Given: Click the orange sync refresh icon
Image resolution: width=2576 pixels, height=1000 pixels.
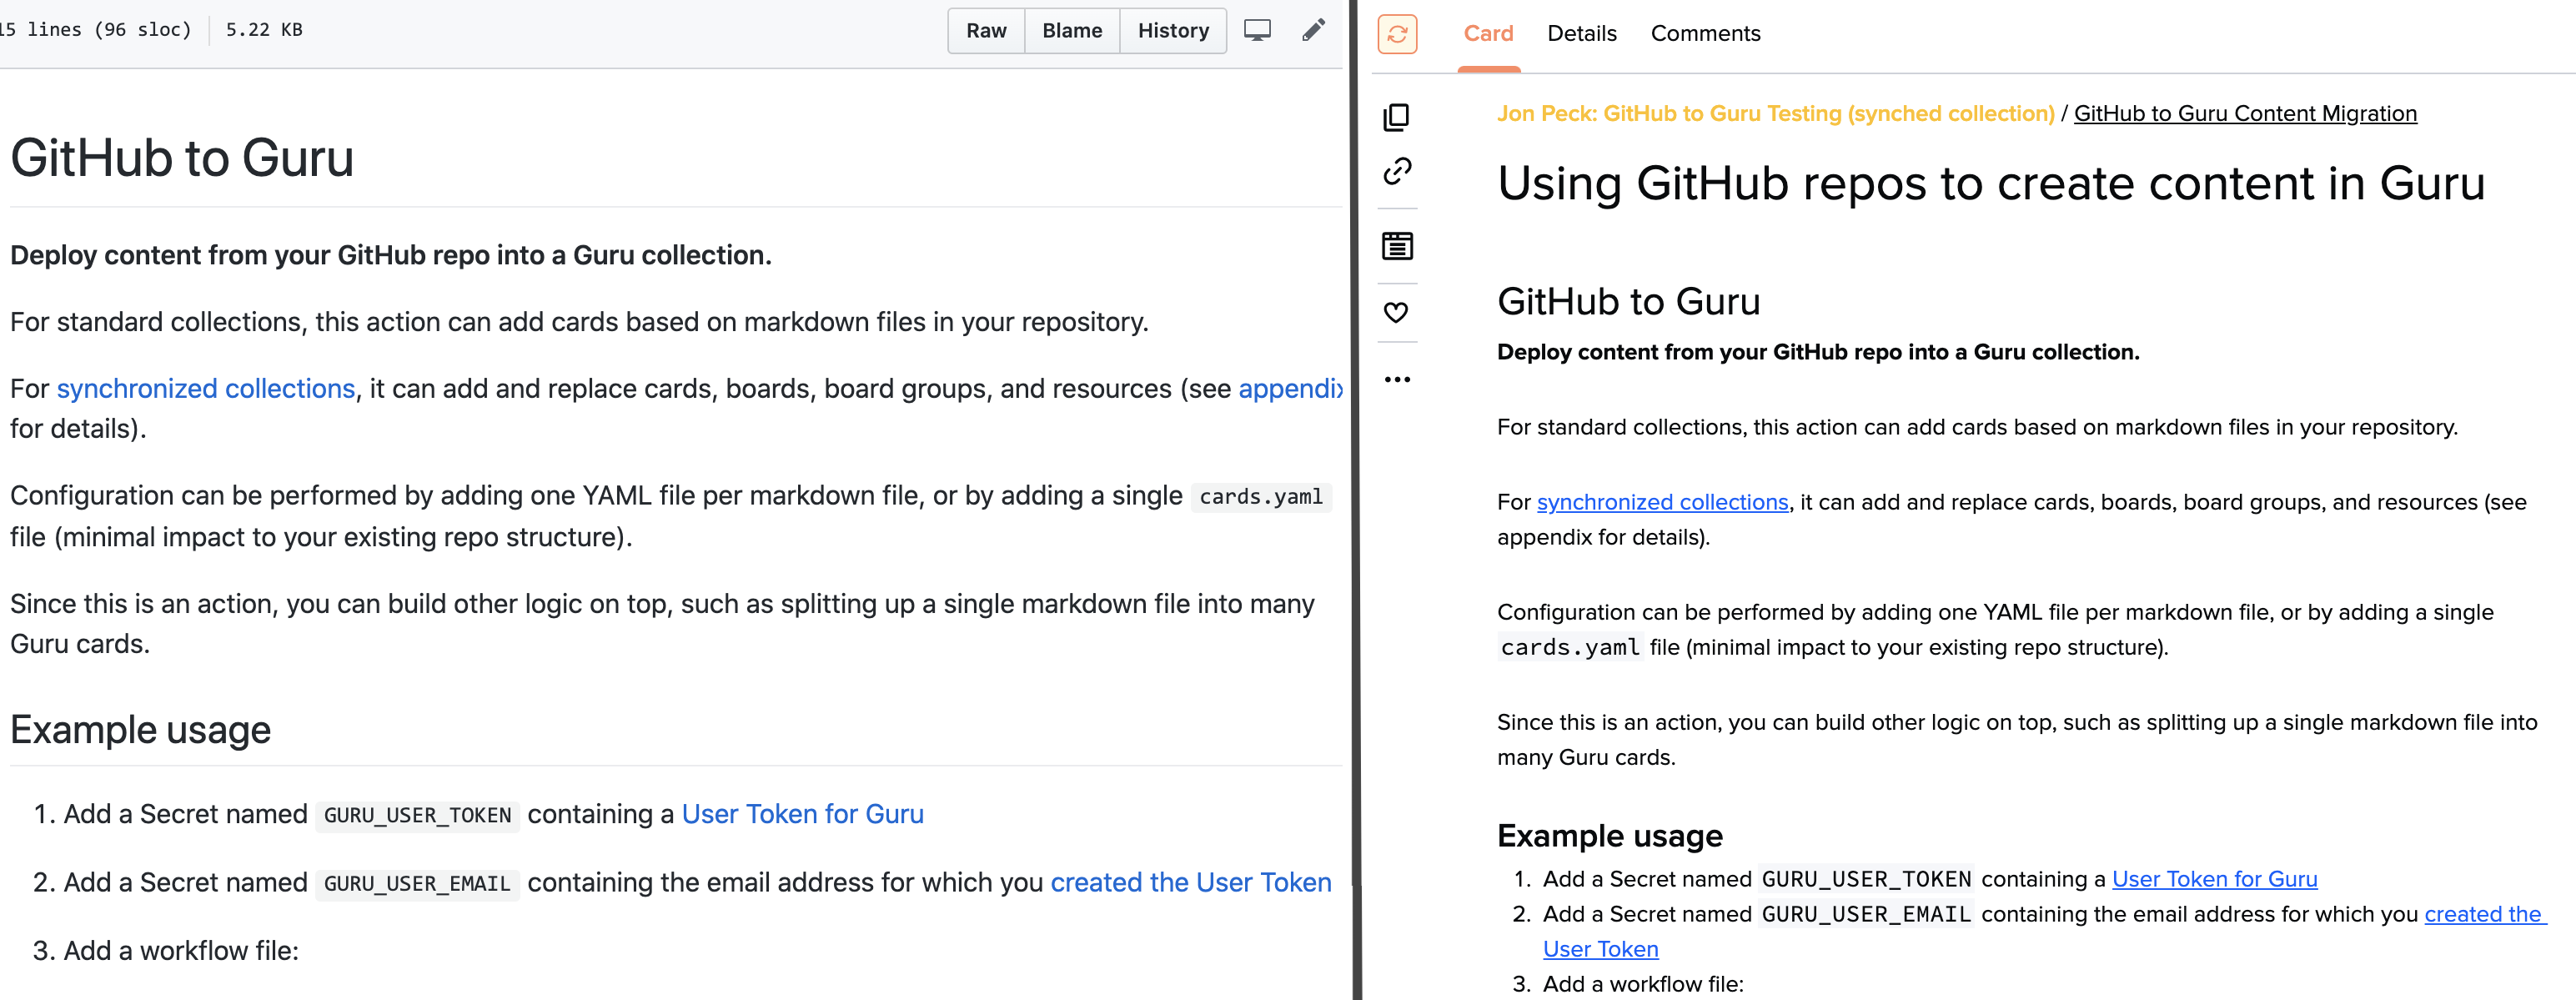Looking at the screenshot, I should click(1397, 34).
